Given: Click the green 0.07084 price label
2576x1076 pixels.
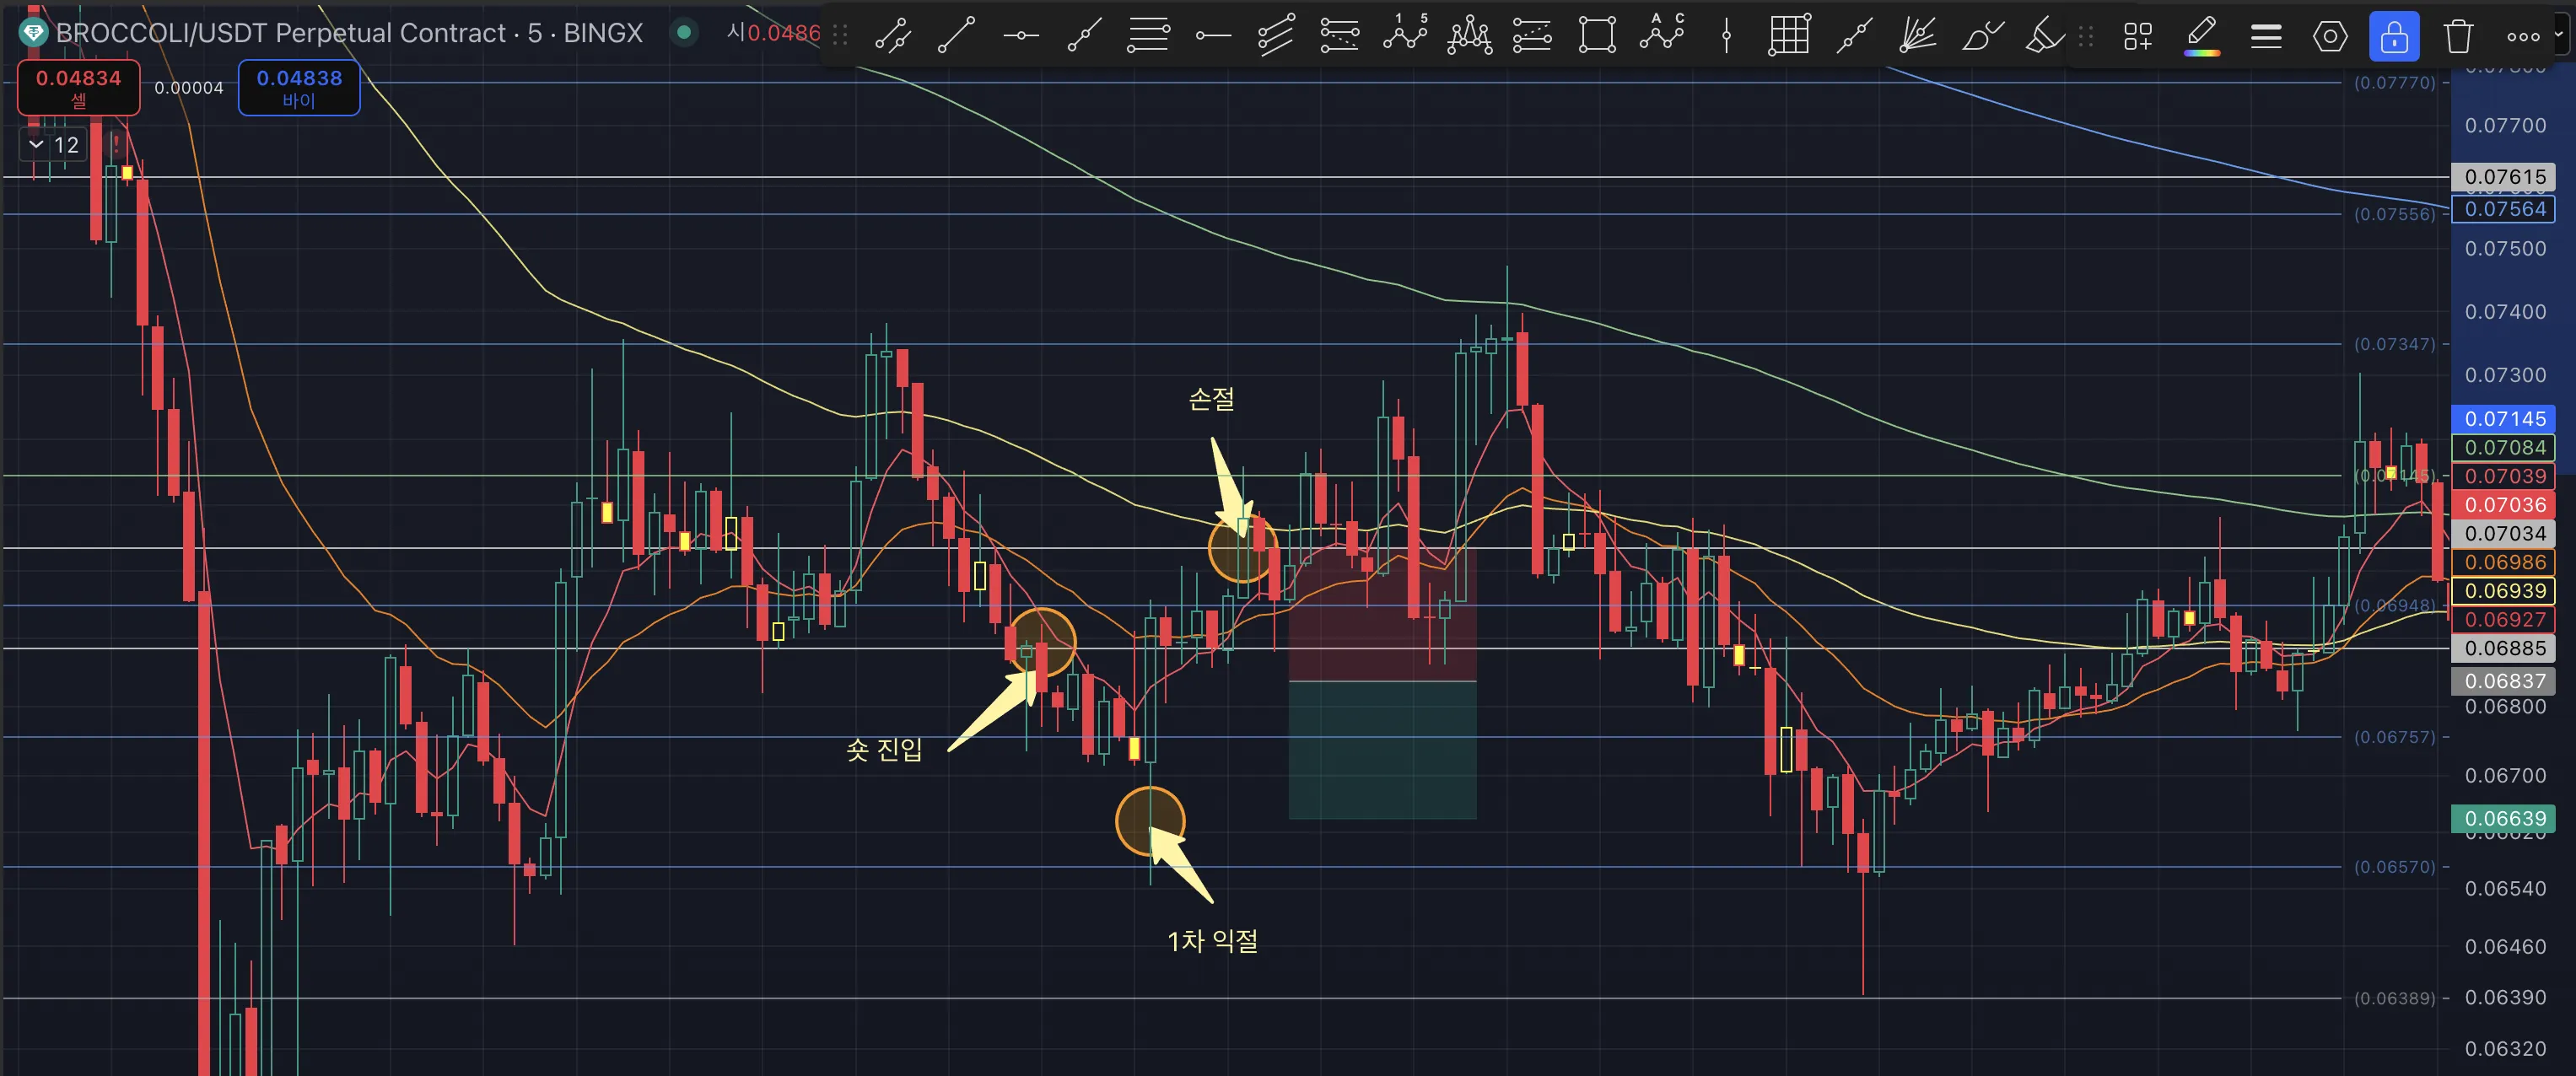Looking at the screenshot, I should tap(2503, 448).
